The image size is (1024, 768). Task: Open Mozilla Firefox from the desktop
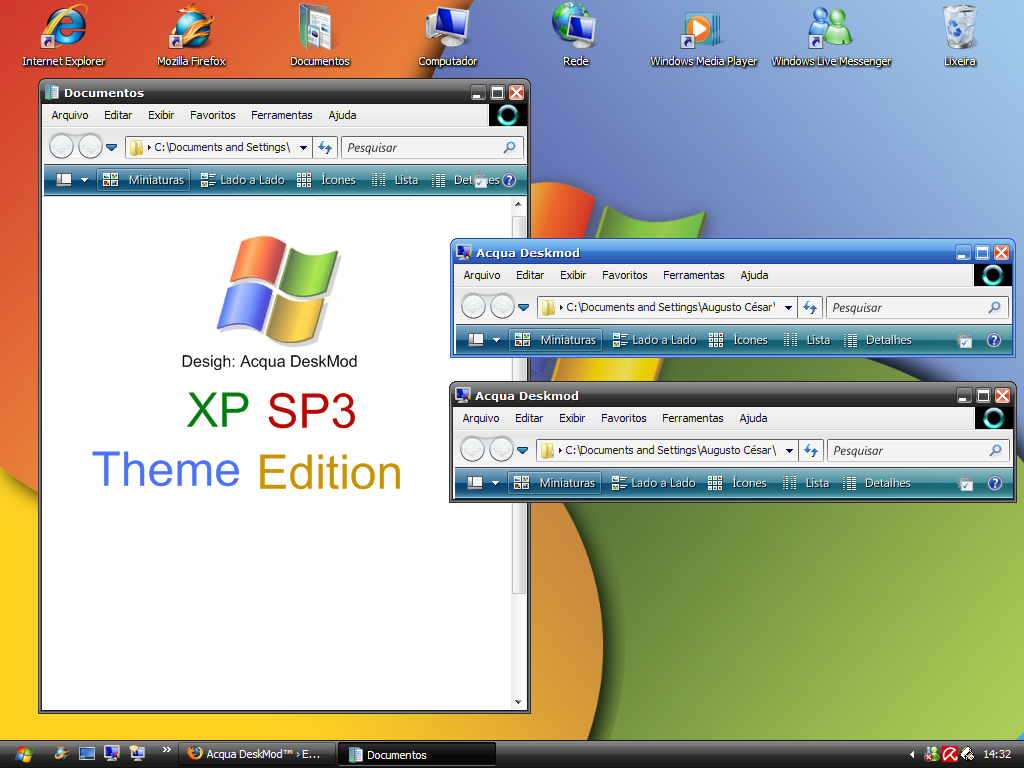coord(190,28)
